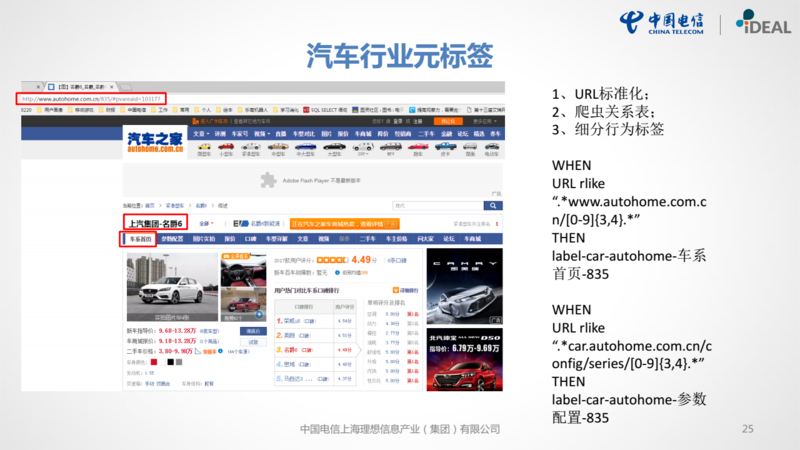The width and height of the screenshot is (800, 450).
Task: Select the MPV car type icon
Action: coord(388,146)
